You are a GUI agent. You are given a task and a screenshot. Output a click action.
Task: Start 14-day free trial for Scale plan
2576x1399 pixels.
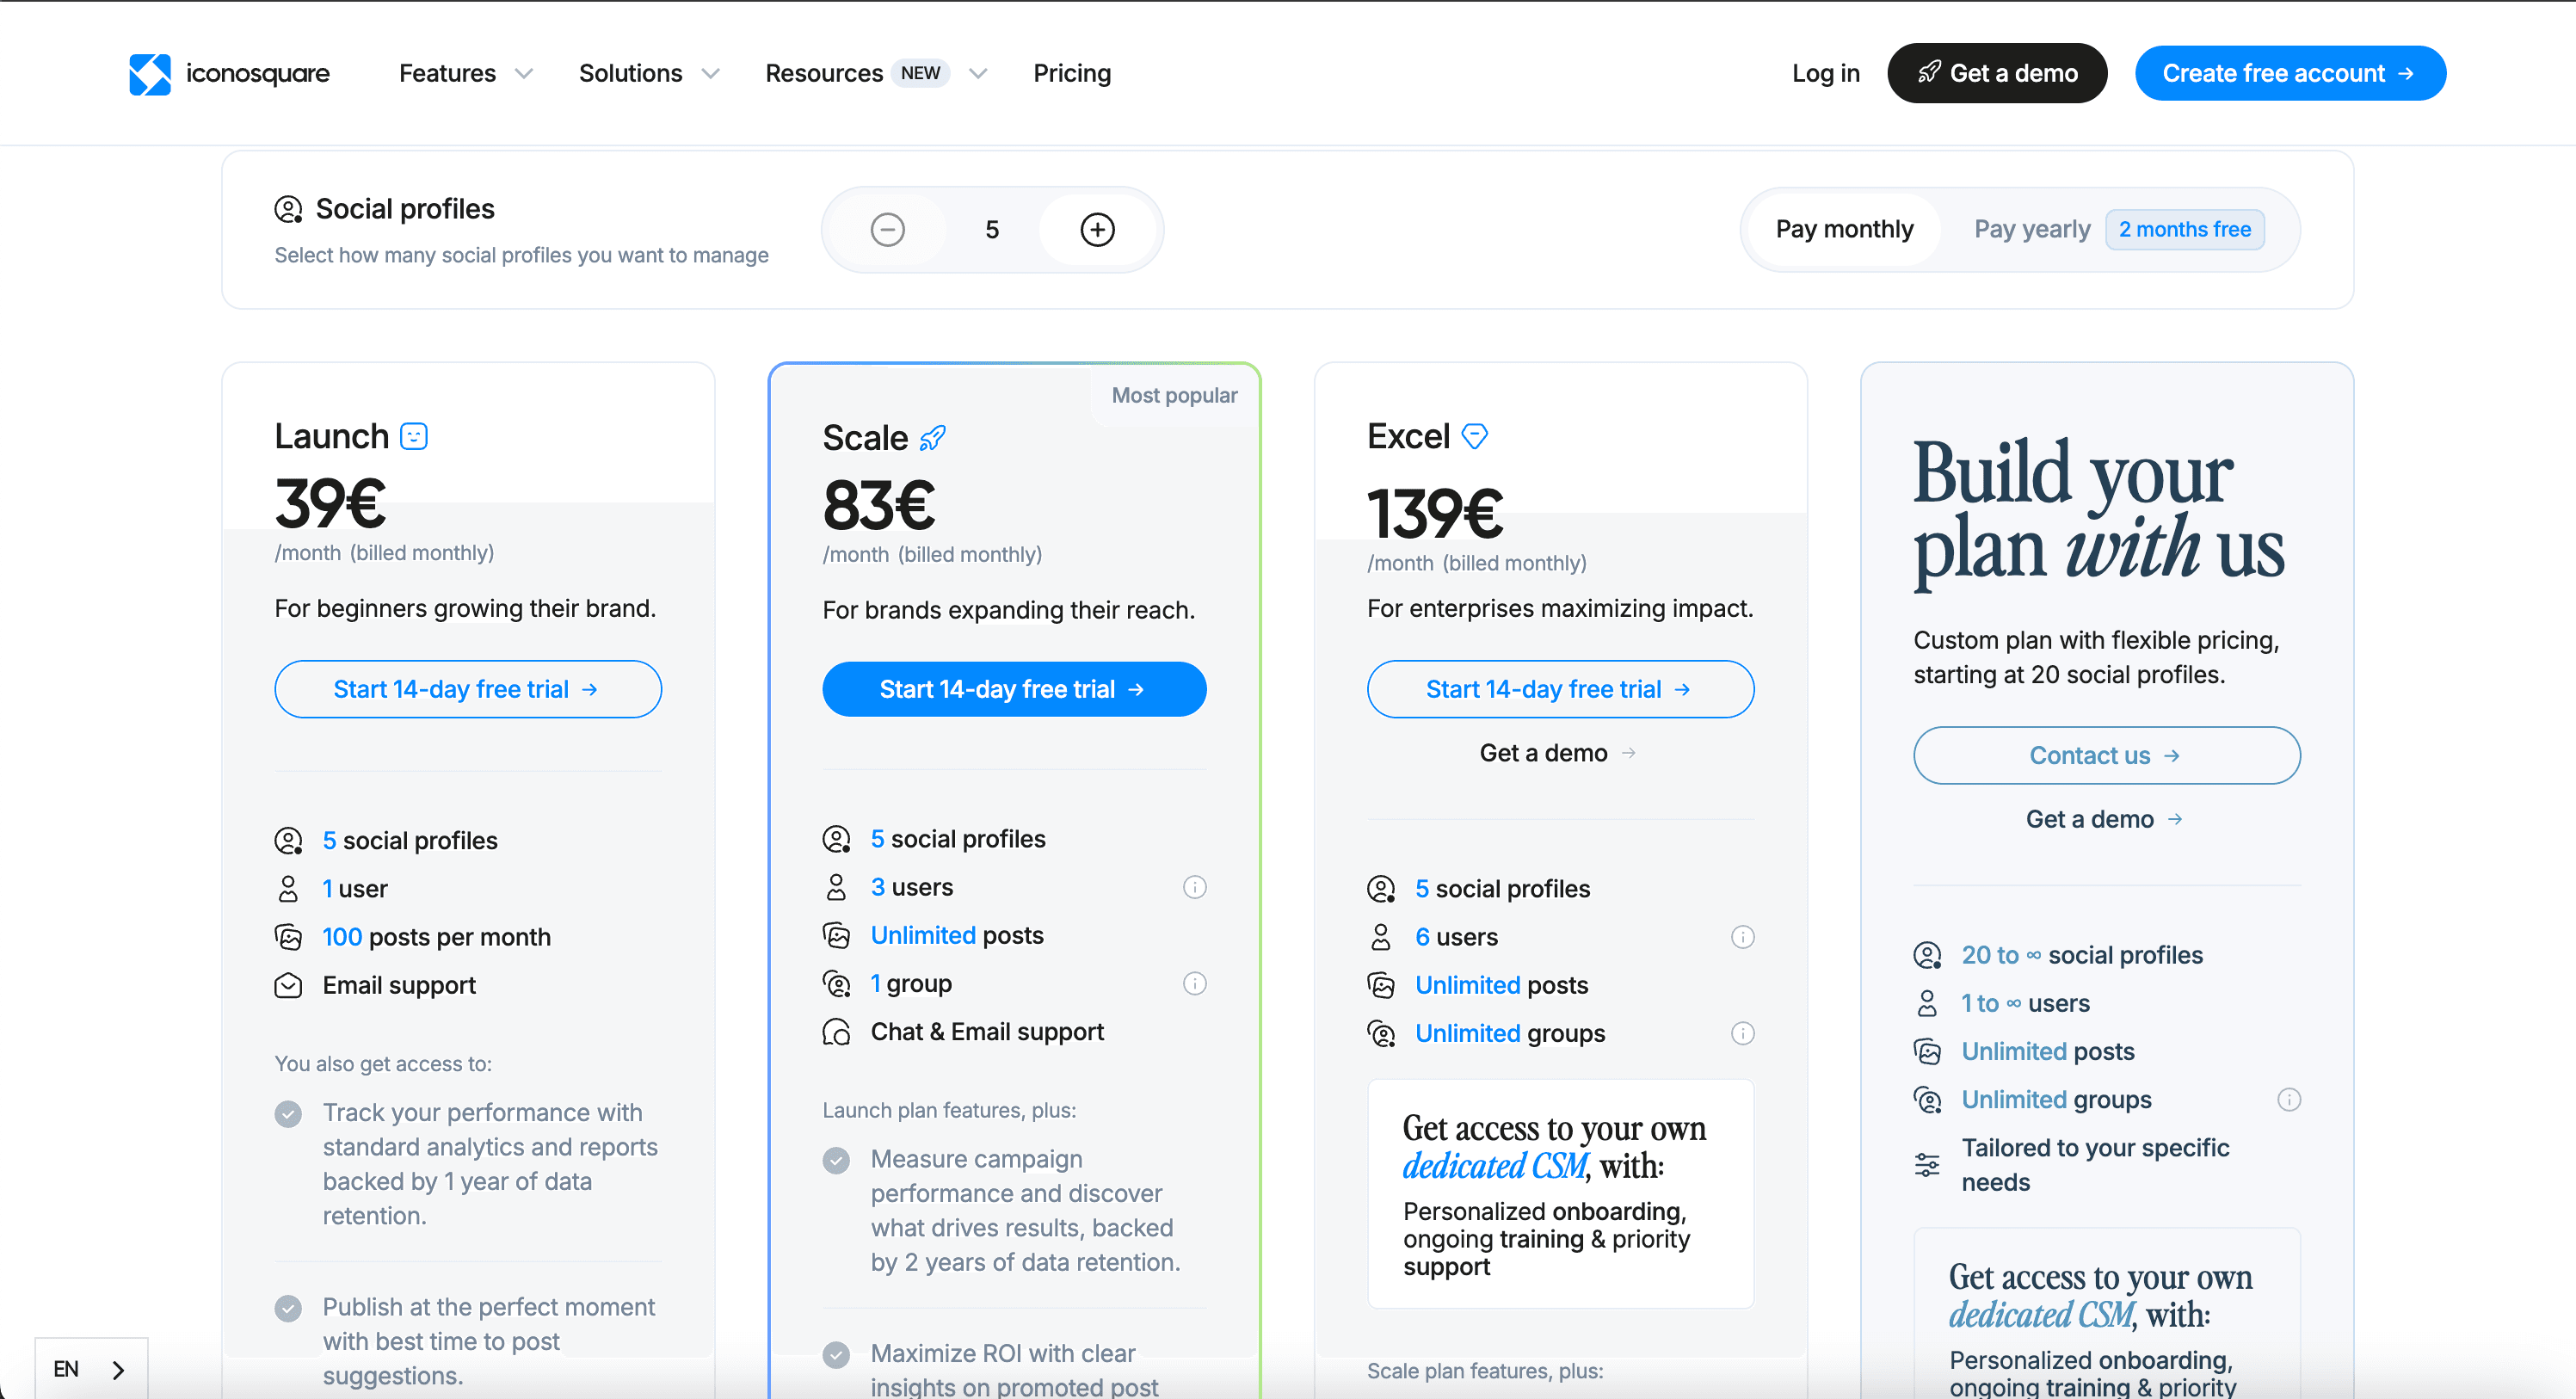pyautogui.click(x=1014, y=689)
